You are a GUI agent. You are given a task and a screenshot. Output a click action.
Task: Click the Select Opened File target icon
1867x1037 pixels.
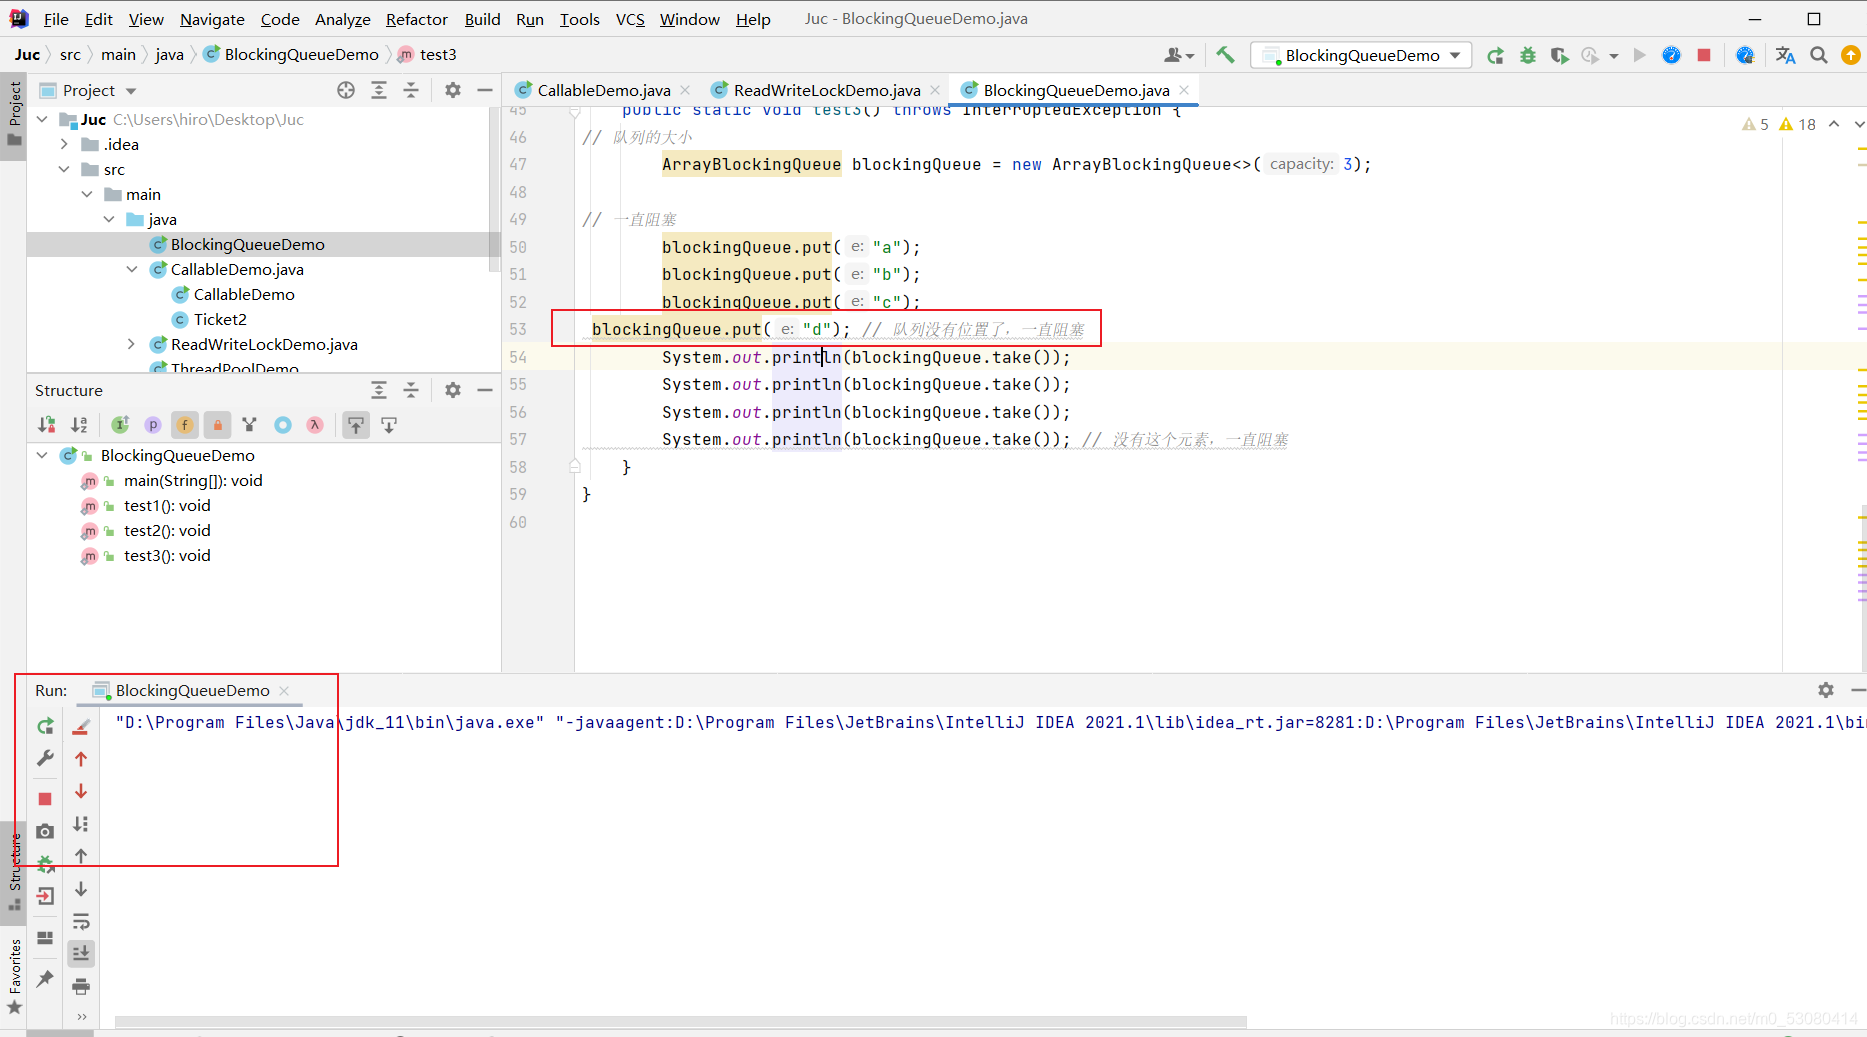pos(346,90)
